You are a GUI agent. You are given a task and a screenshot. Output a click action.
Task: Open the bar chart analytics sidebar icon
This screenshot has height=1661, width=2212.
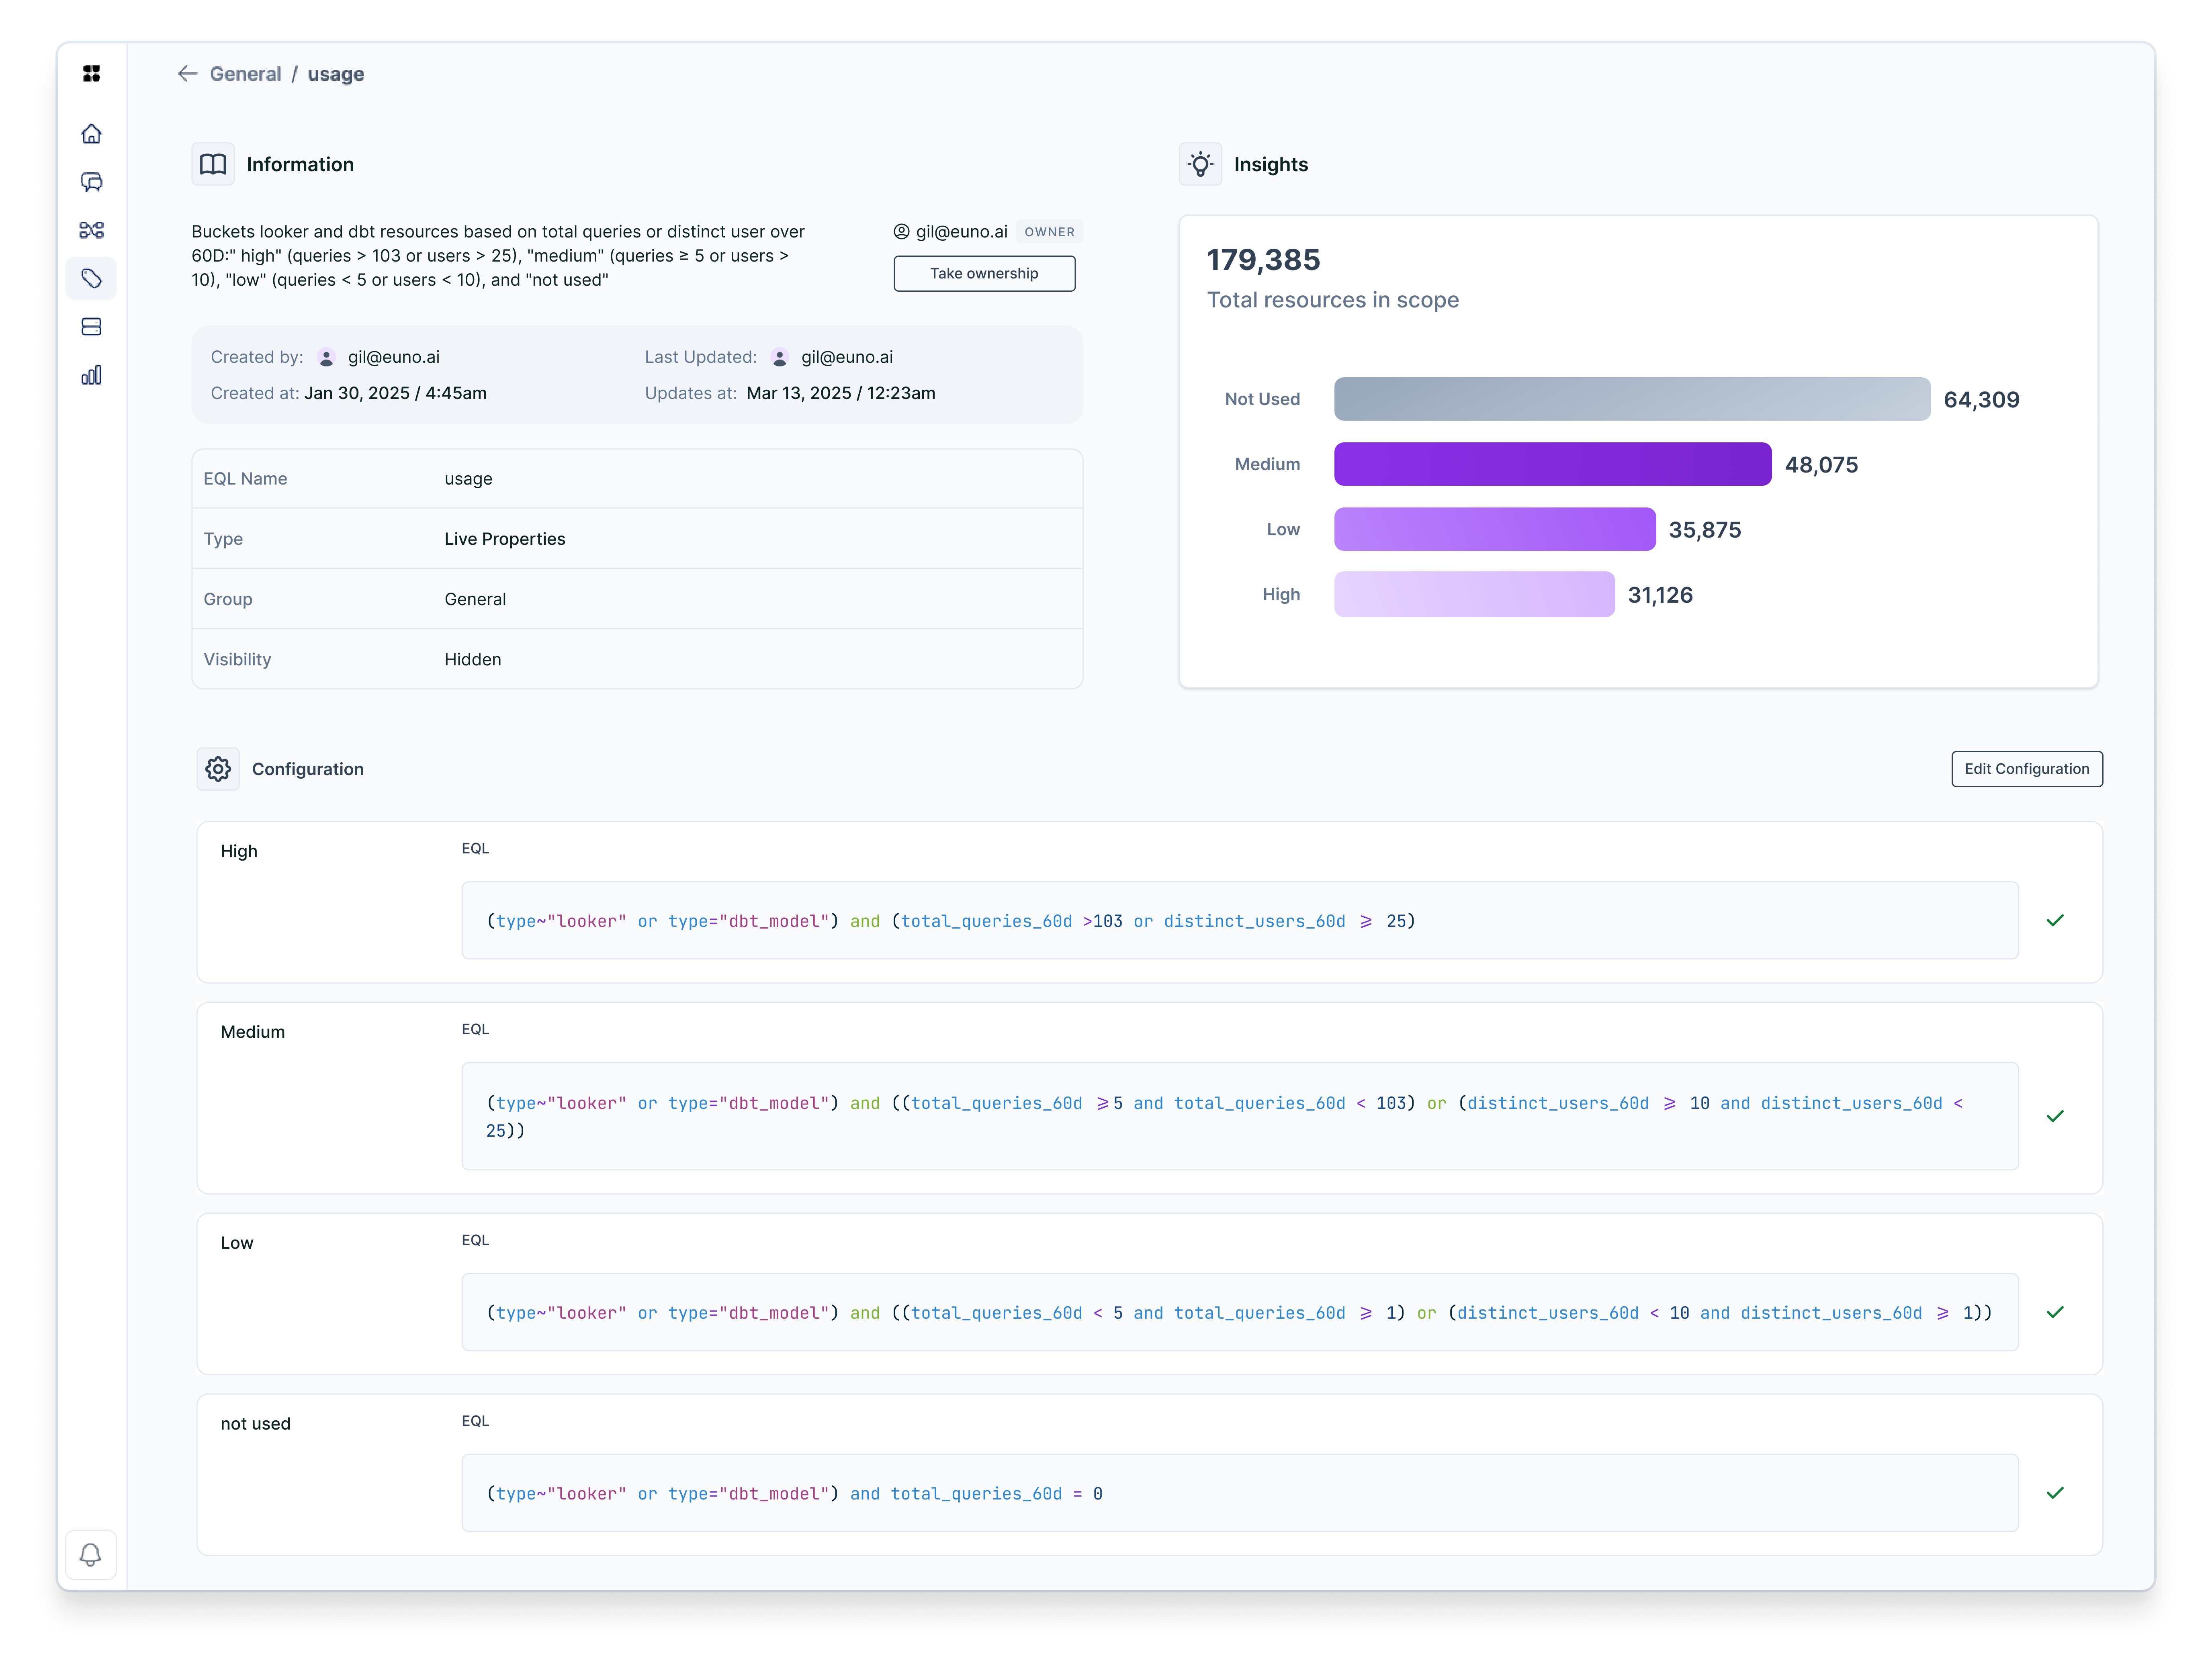[x=91, y=375]
